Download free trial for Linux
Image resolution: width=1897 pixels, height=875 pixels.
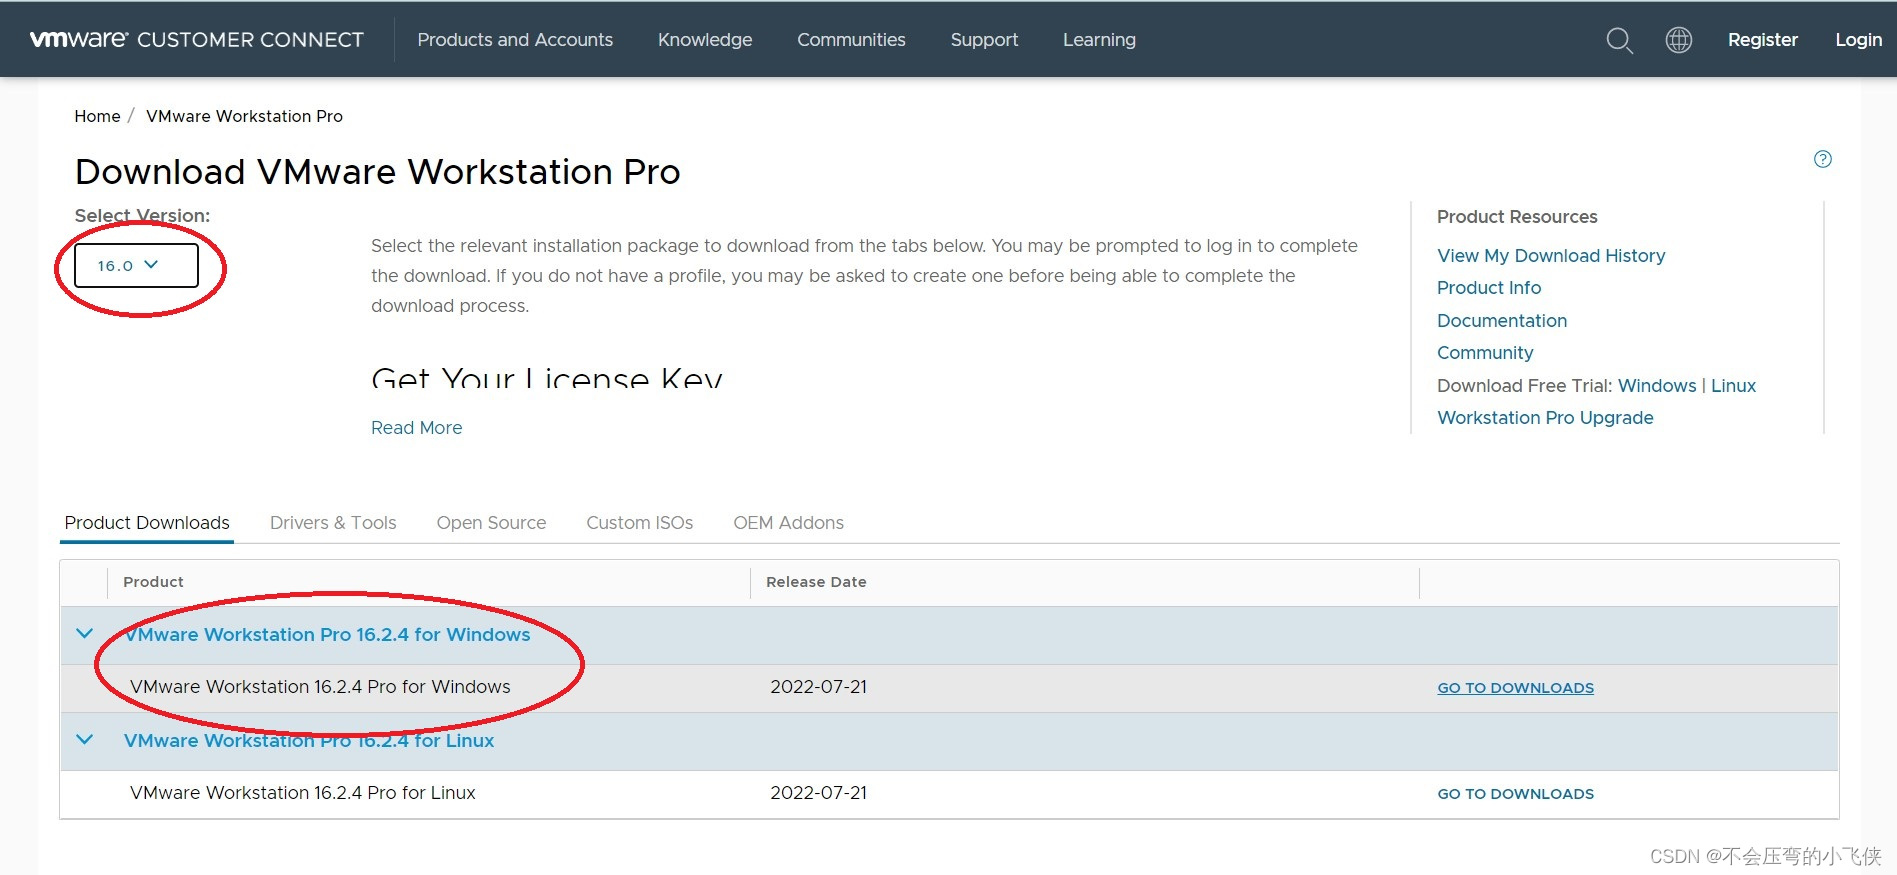[1733, 386]
